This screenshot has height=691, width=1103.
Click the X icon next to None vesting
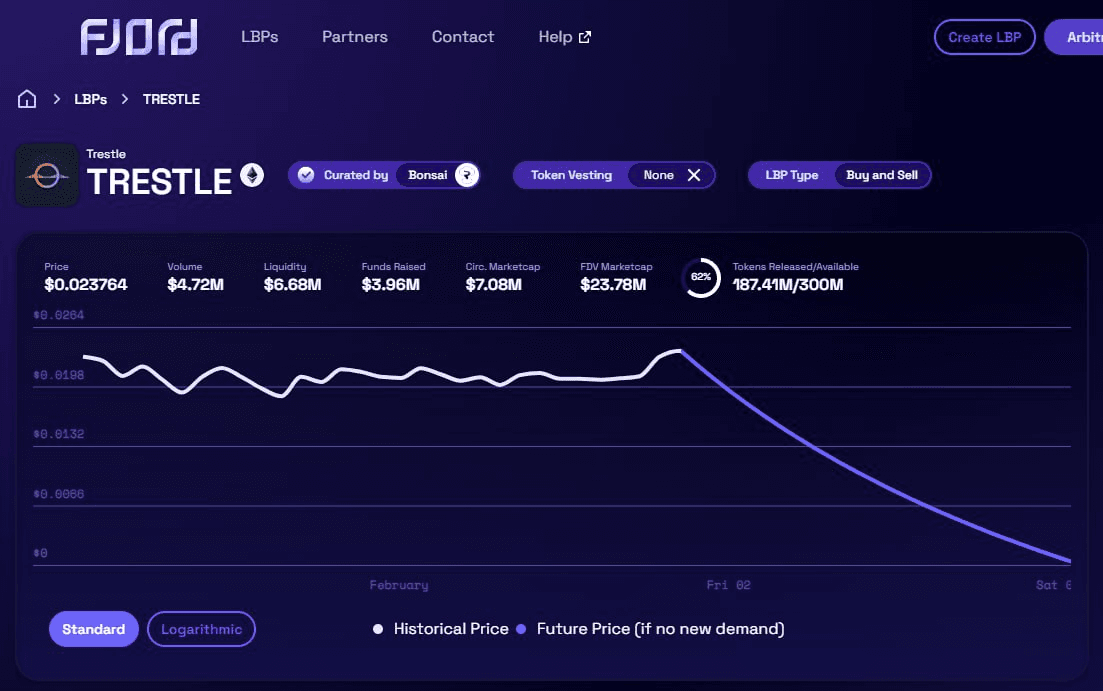(x=694, y=175)
